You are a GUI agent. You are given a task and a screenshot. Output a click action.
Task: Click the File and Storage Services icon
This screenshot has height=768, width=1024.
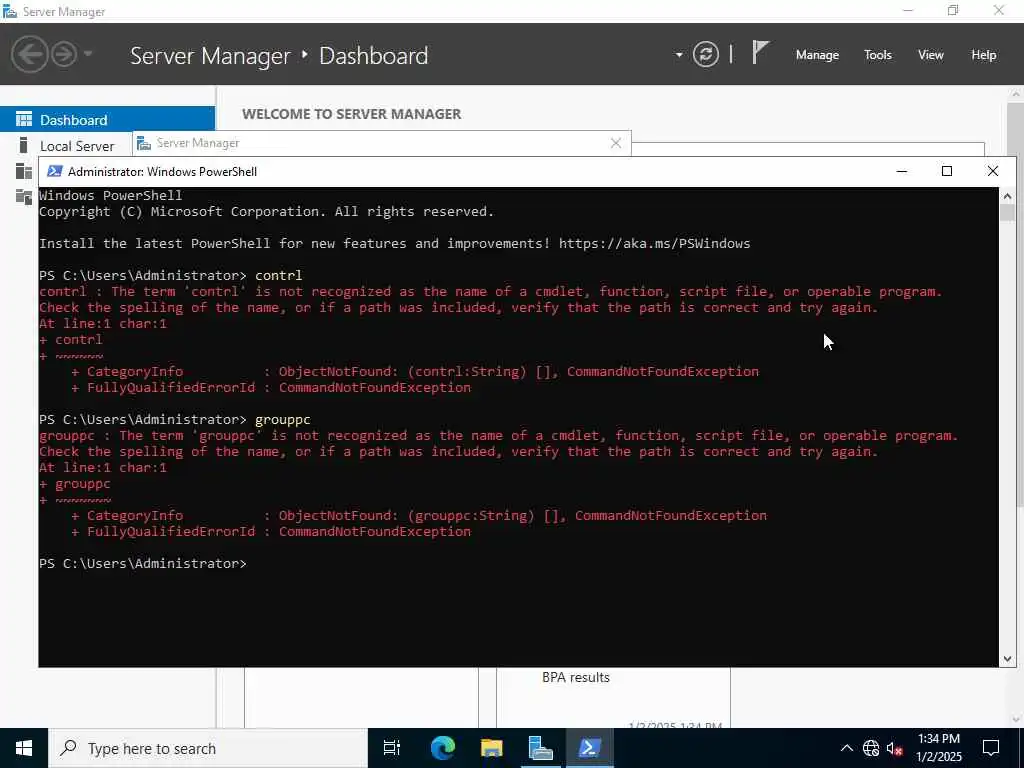[x=24, y=197]
